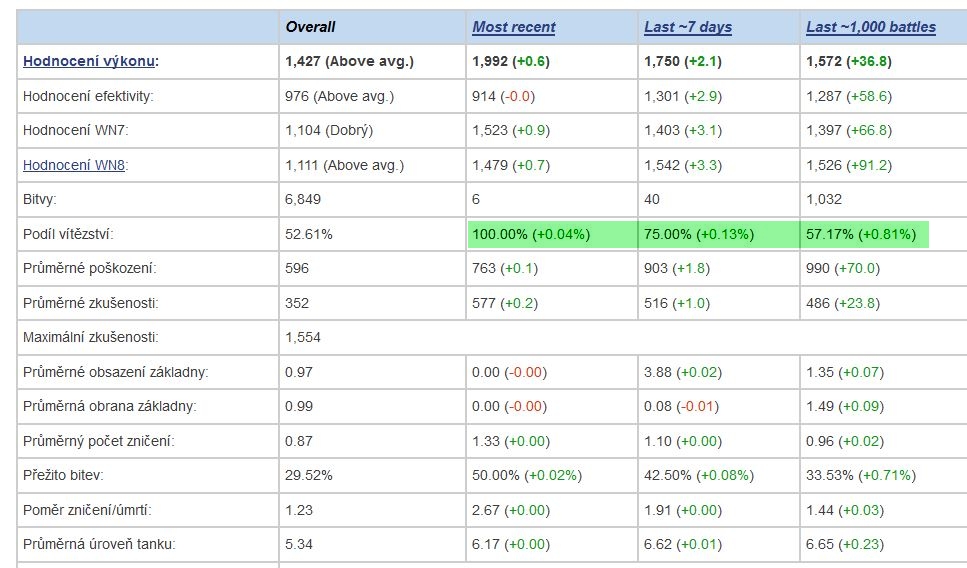This screenshot has width=967, height=568.
Task: Select the overall 1,427 (Above avg.) rating cell
Action: tap(349, 61)
